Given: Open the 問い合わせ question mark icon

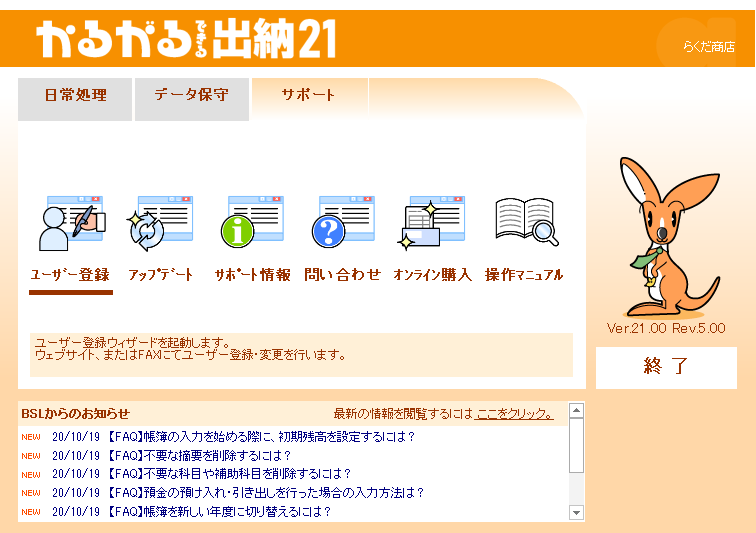Looking at the screenshot, I should (343, 222).
